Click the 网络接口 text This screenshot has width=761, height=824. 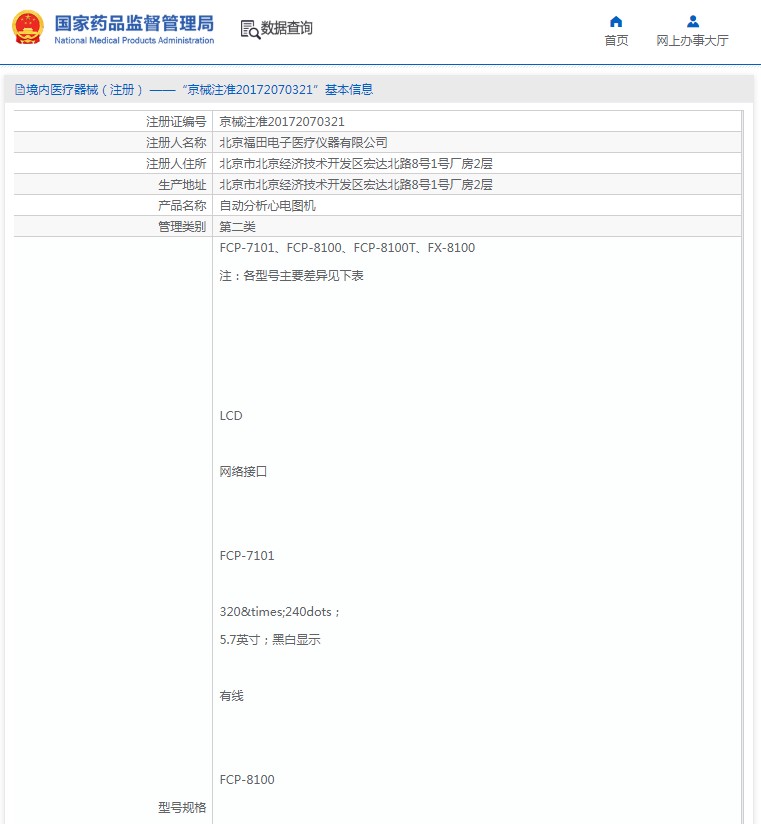pos(243,471)
